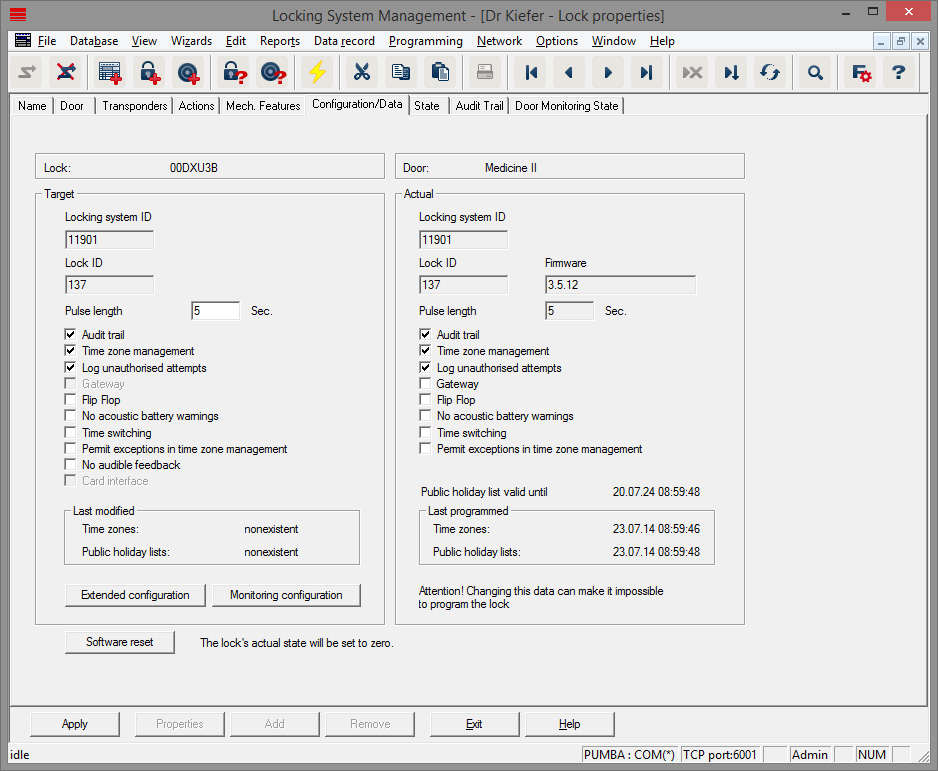Jump to last record using navigation arrow
This screenshot has width=938, height=771.
[646, 72]
